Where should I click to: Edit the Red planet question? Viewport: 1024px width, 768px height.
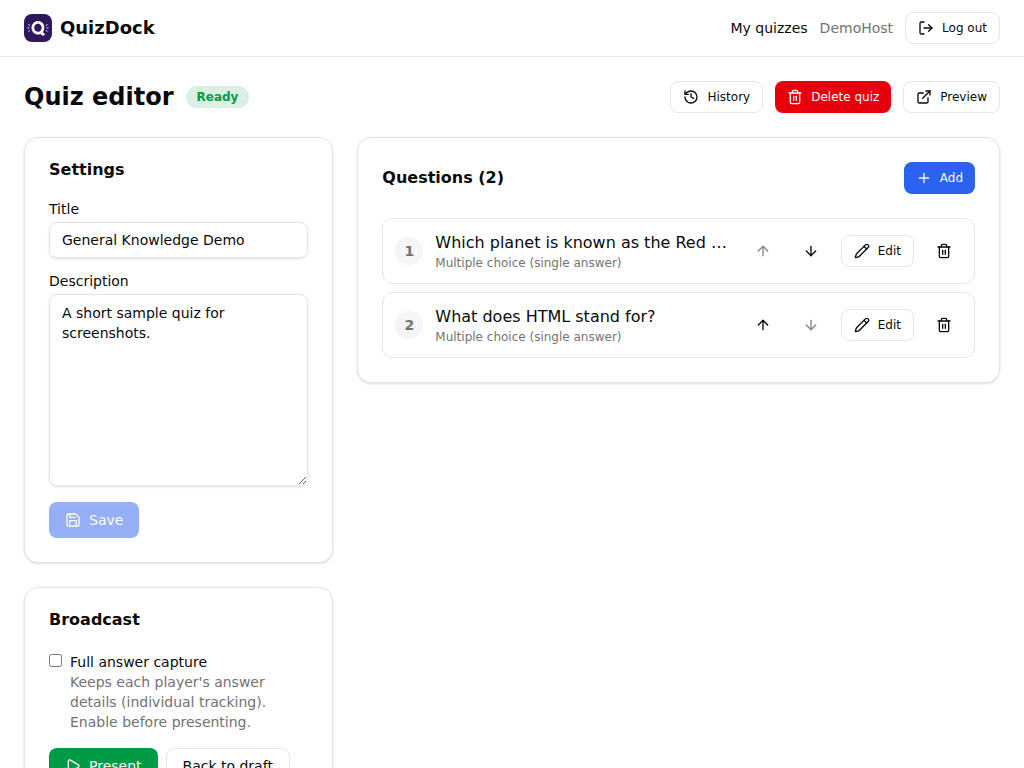click(877, 251)
